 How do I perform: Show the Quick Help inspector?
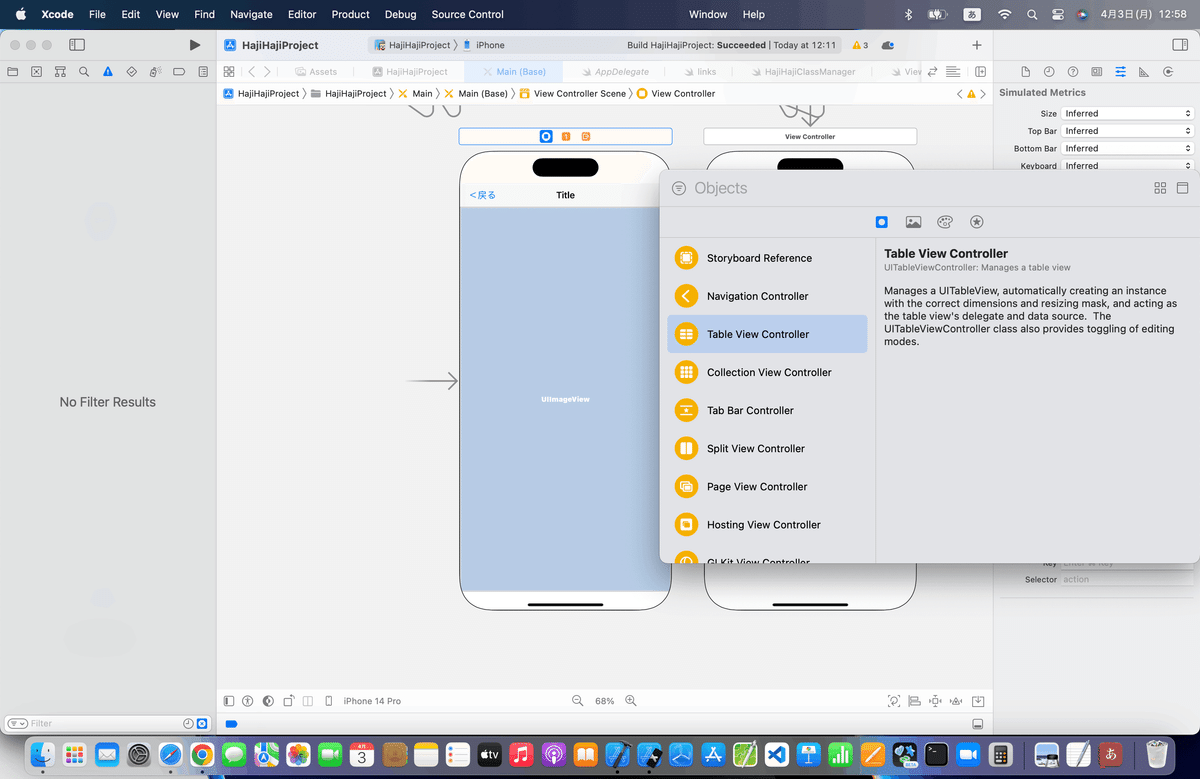tap(1073, 72)
